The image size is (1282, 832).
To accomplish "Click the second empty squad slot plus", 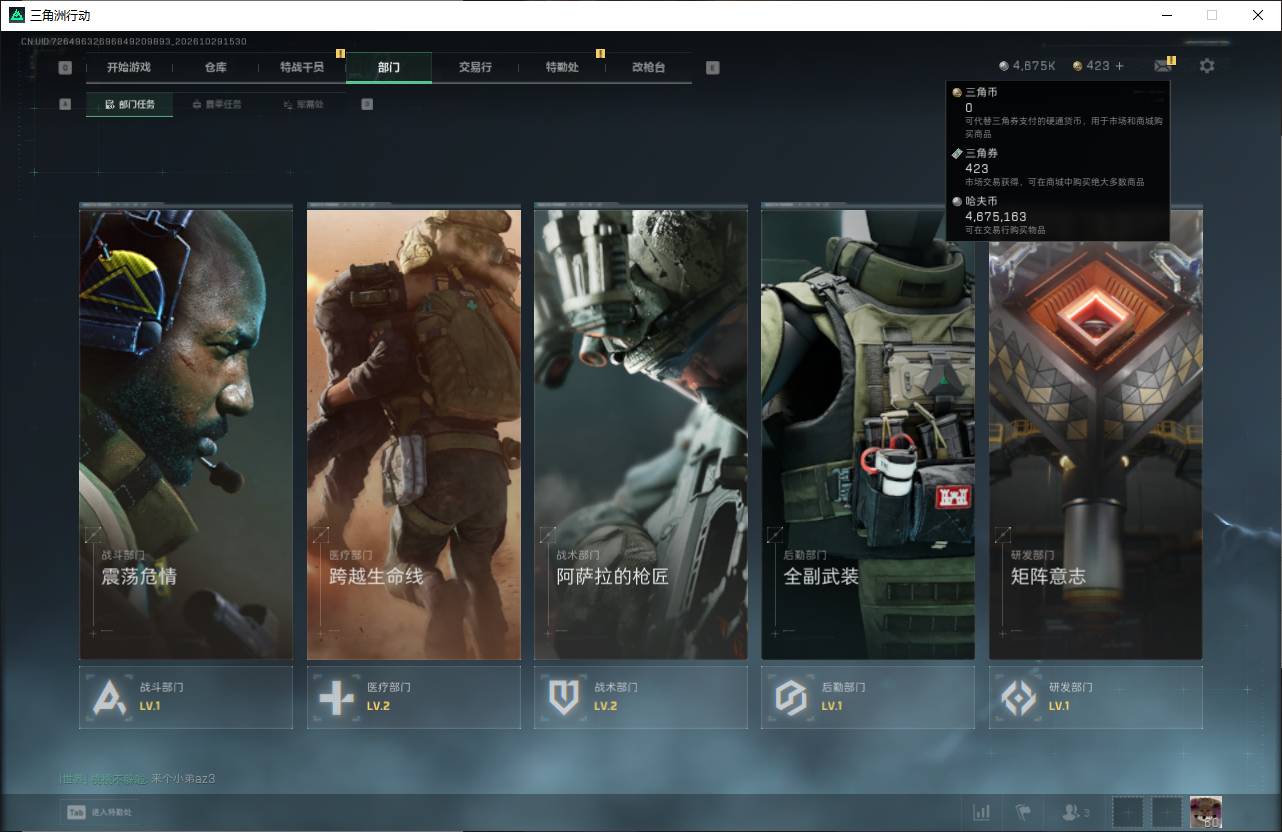I will click(1167, 812).
